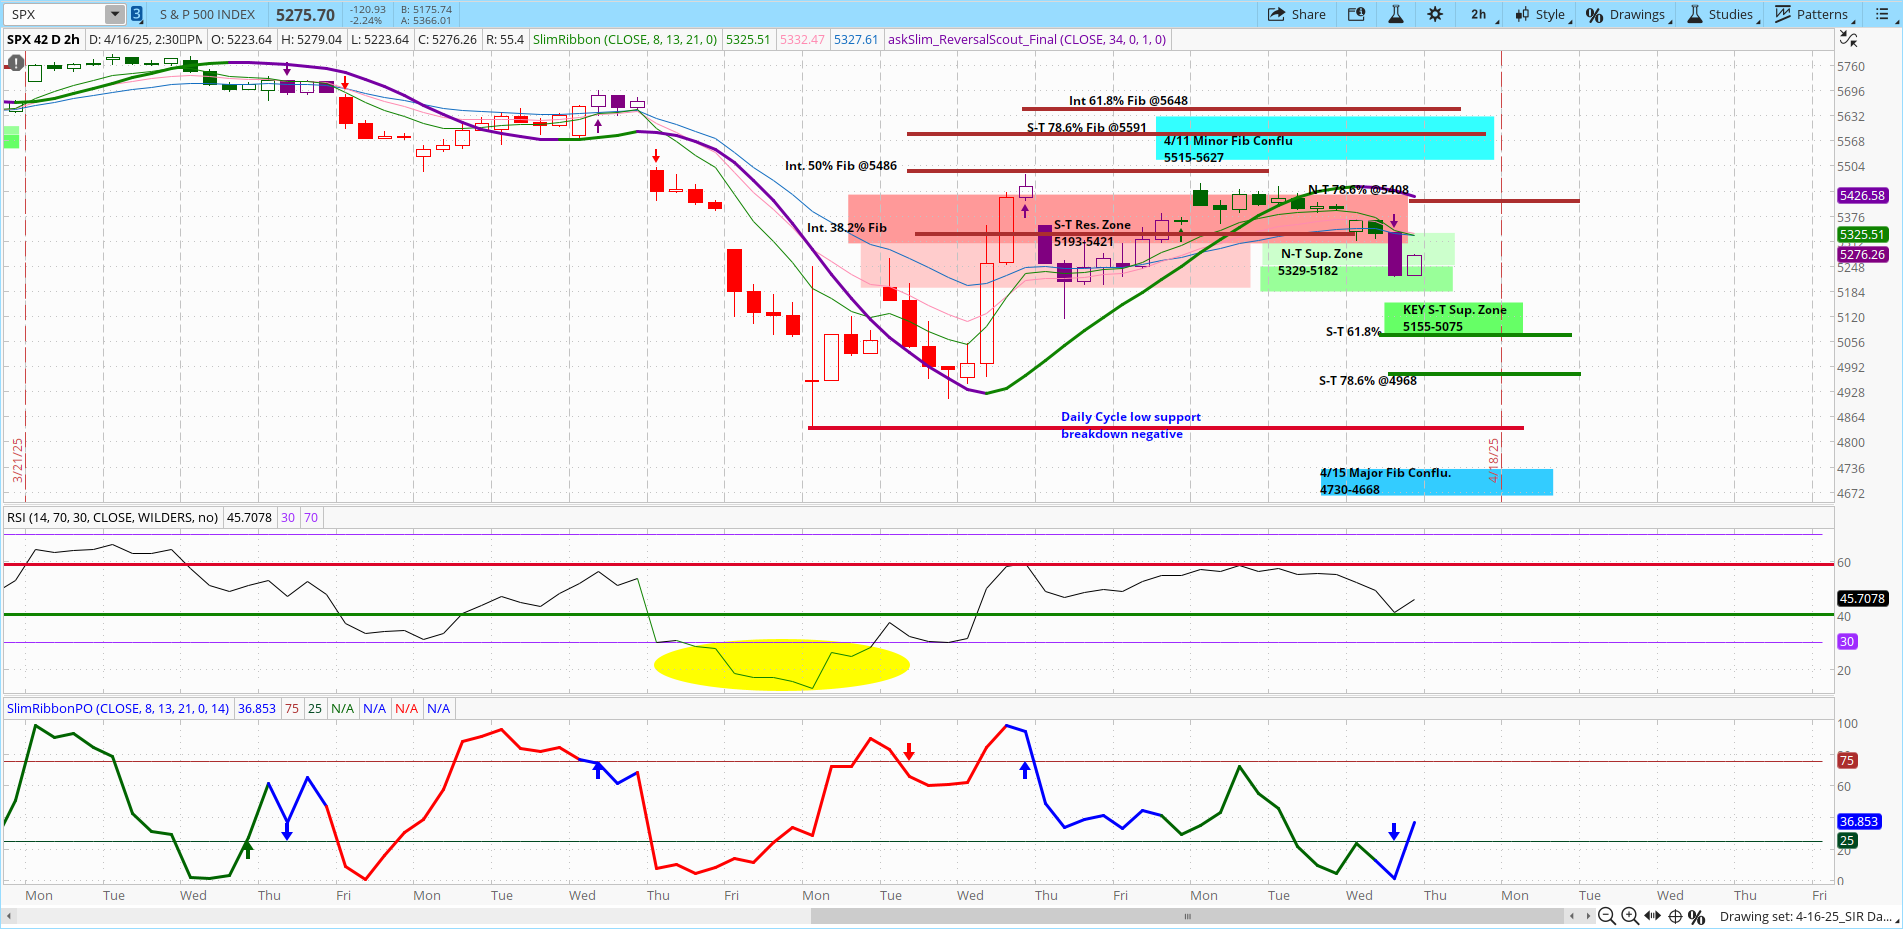Click the chart settings gear icon
This screenshot has height=929, width=1903.
[x=1435, y=14]
